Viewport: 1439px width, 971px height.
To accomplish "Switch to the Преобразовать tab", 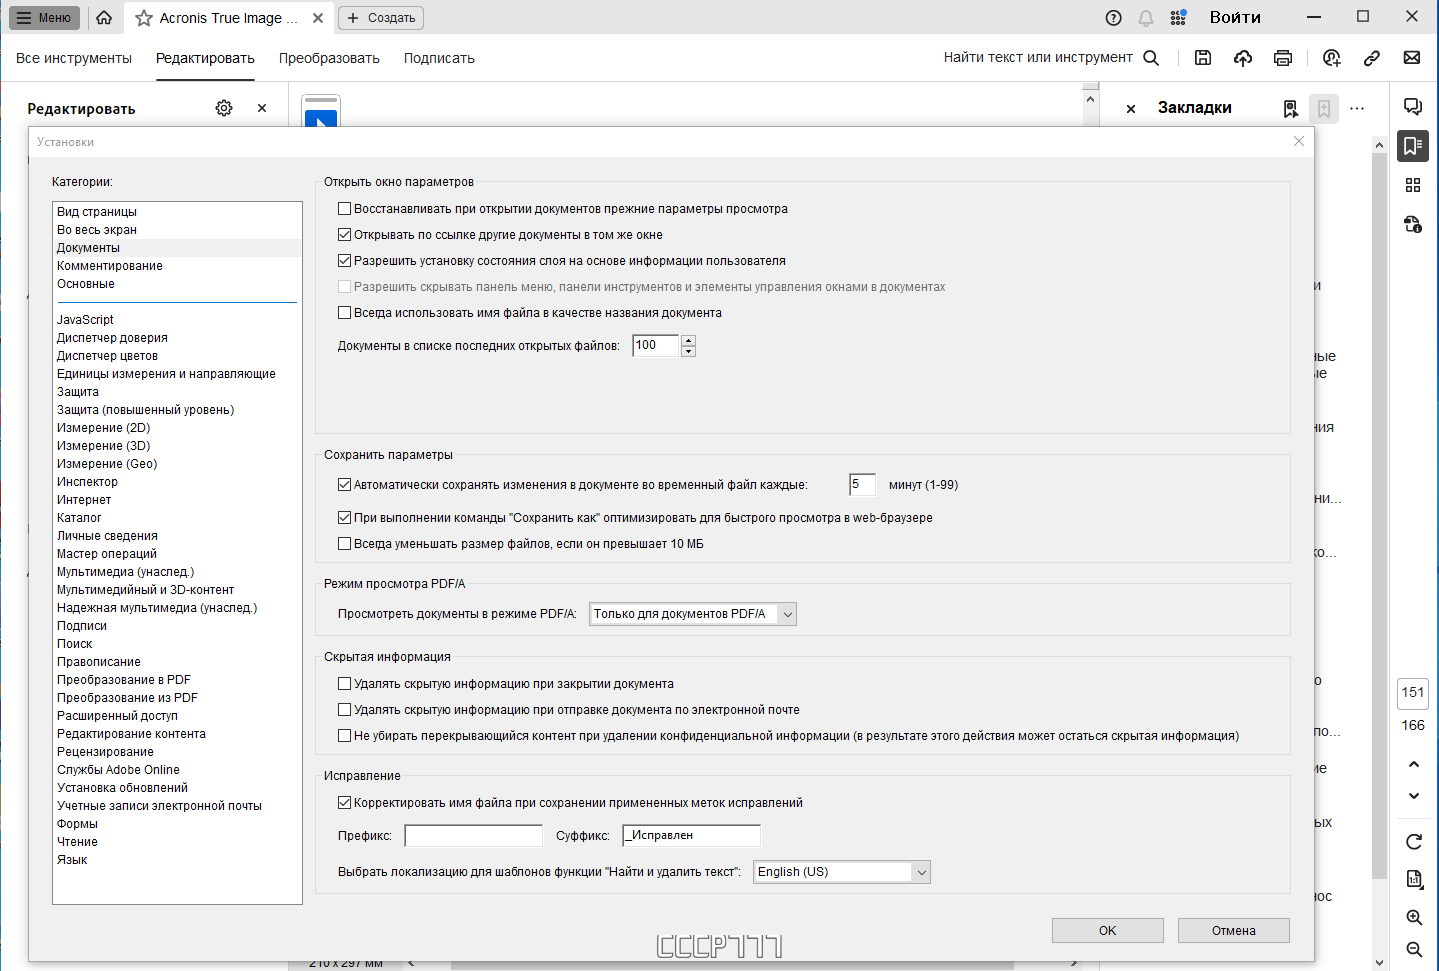I will coord(329,58).
